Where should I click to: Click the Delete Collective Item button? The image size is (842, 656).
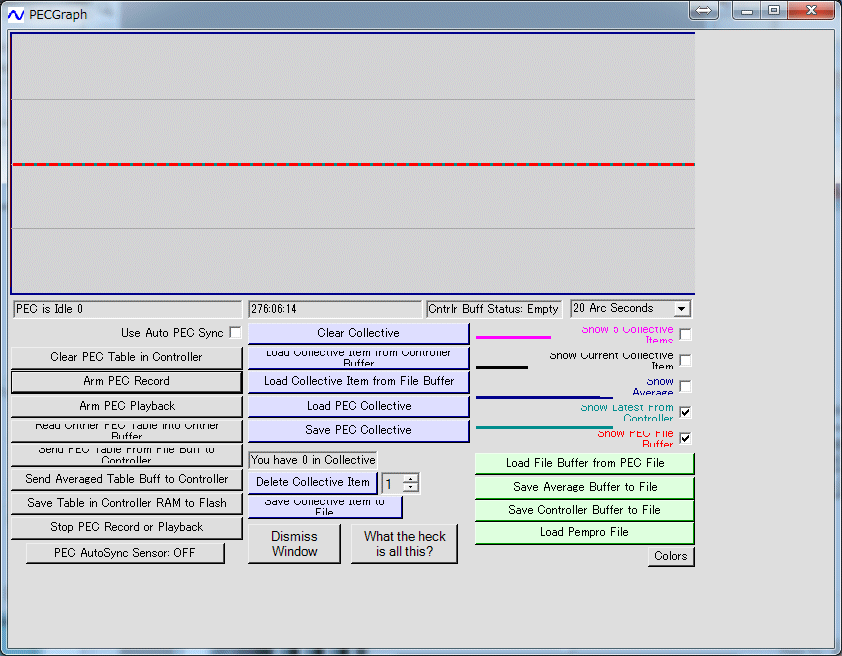tap(313, 482)
